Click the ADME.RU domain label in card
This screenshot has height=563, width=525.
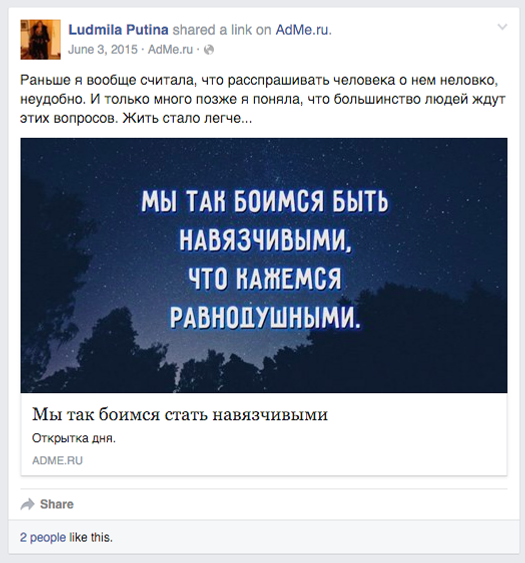pos(57,461)
